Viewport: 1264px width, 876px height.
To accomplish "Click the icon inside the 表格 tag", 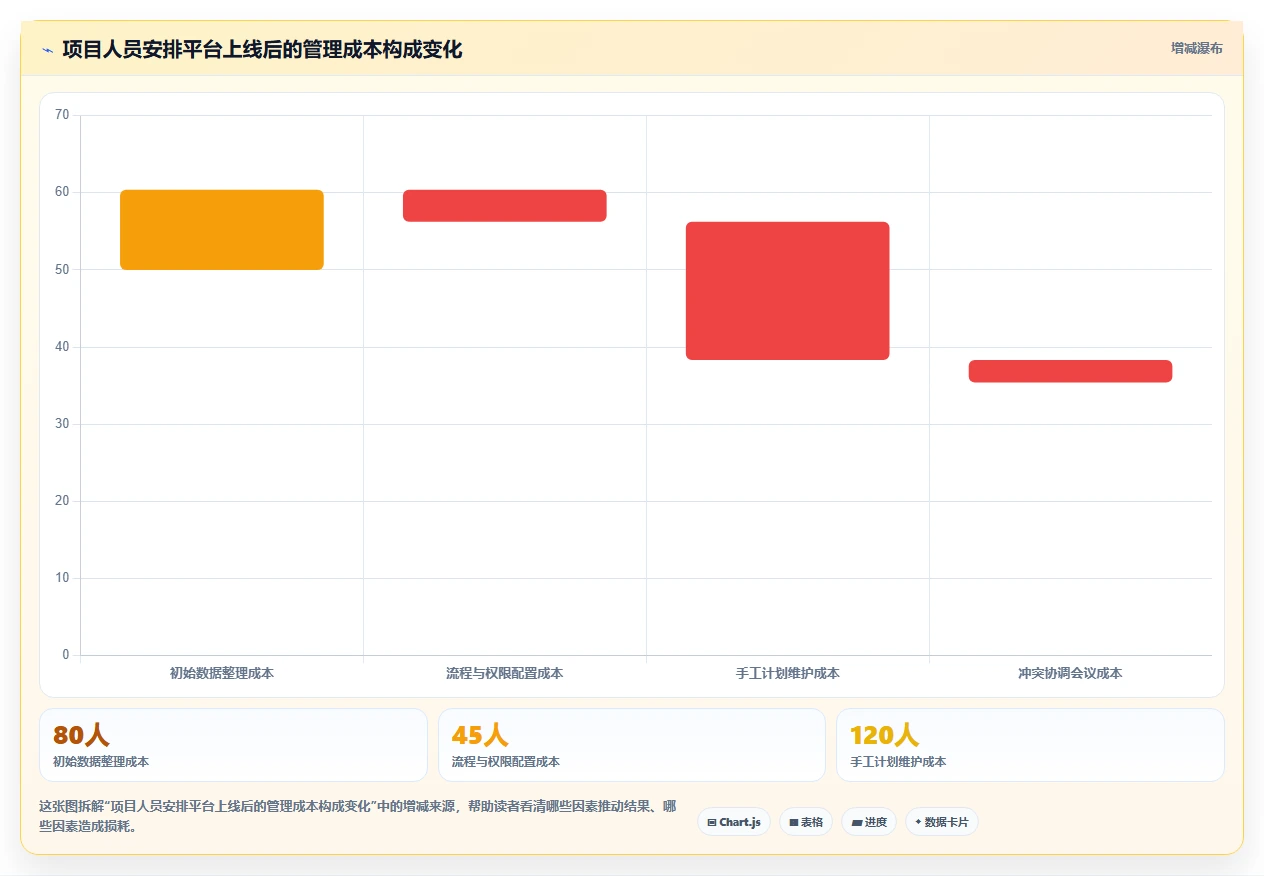I will pos(794,823).
